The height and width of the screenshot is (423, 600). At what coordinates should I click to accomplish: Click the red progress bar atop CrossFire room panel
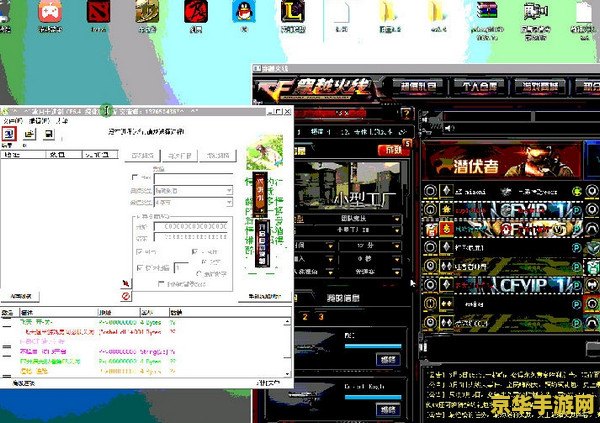pyautogui.click(x=330, y=113)
